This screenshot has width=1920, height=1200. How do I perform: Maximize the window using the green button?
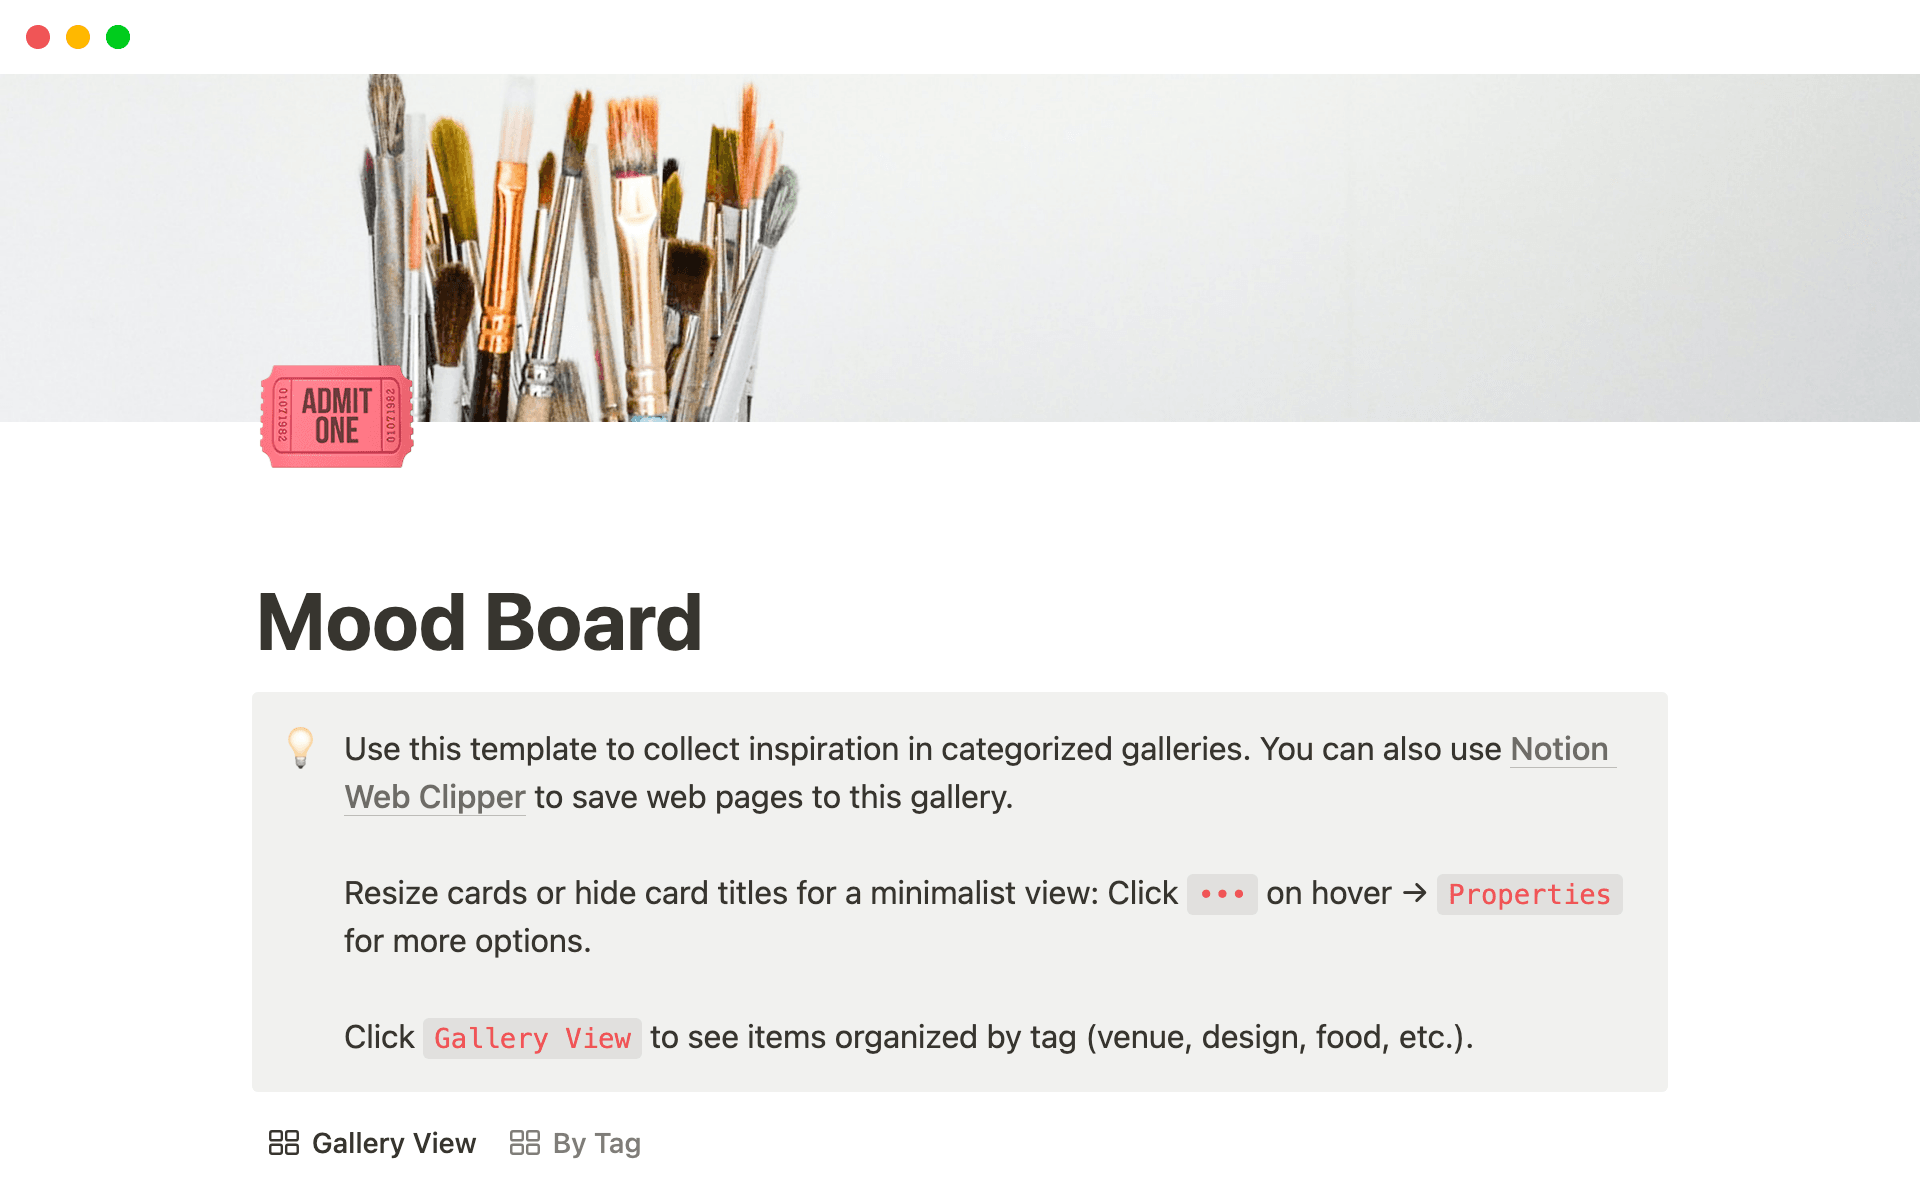[118, 37]
